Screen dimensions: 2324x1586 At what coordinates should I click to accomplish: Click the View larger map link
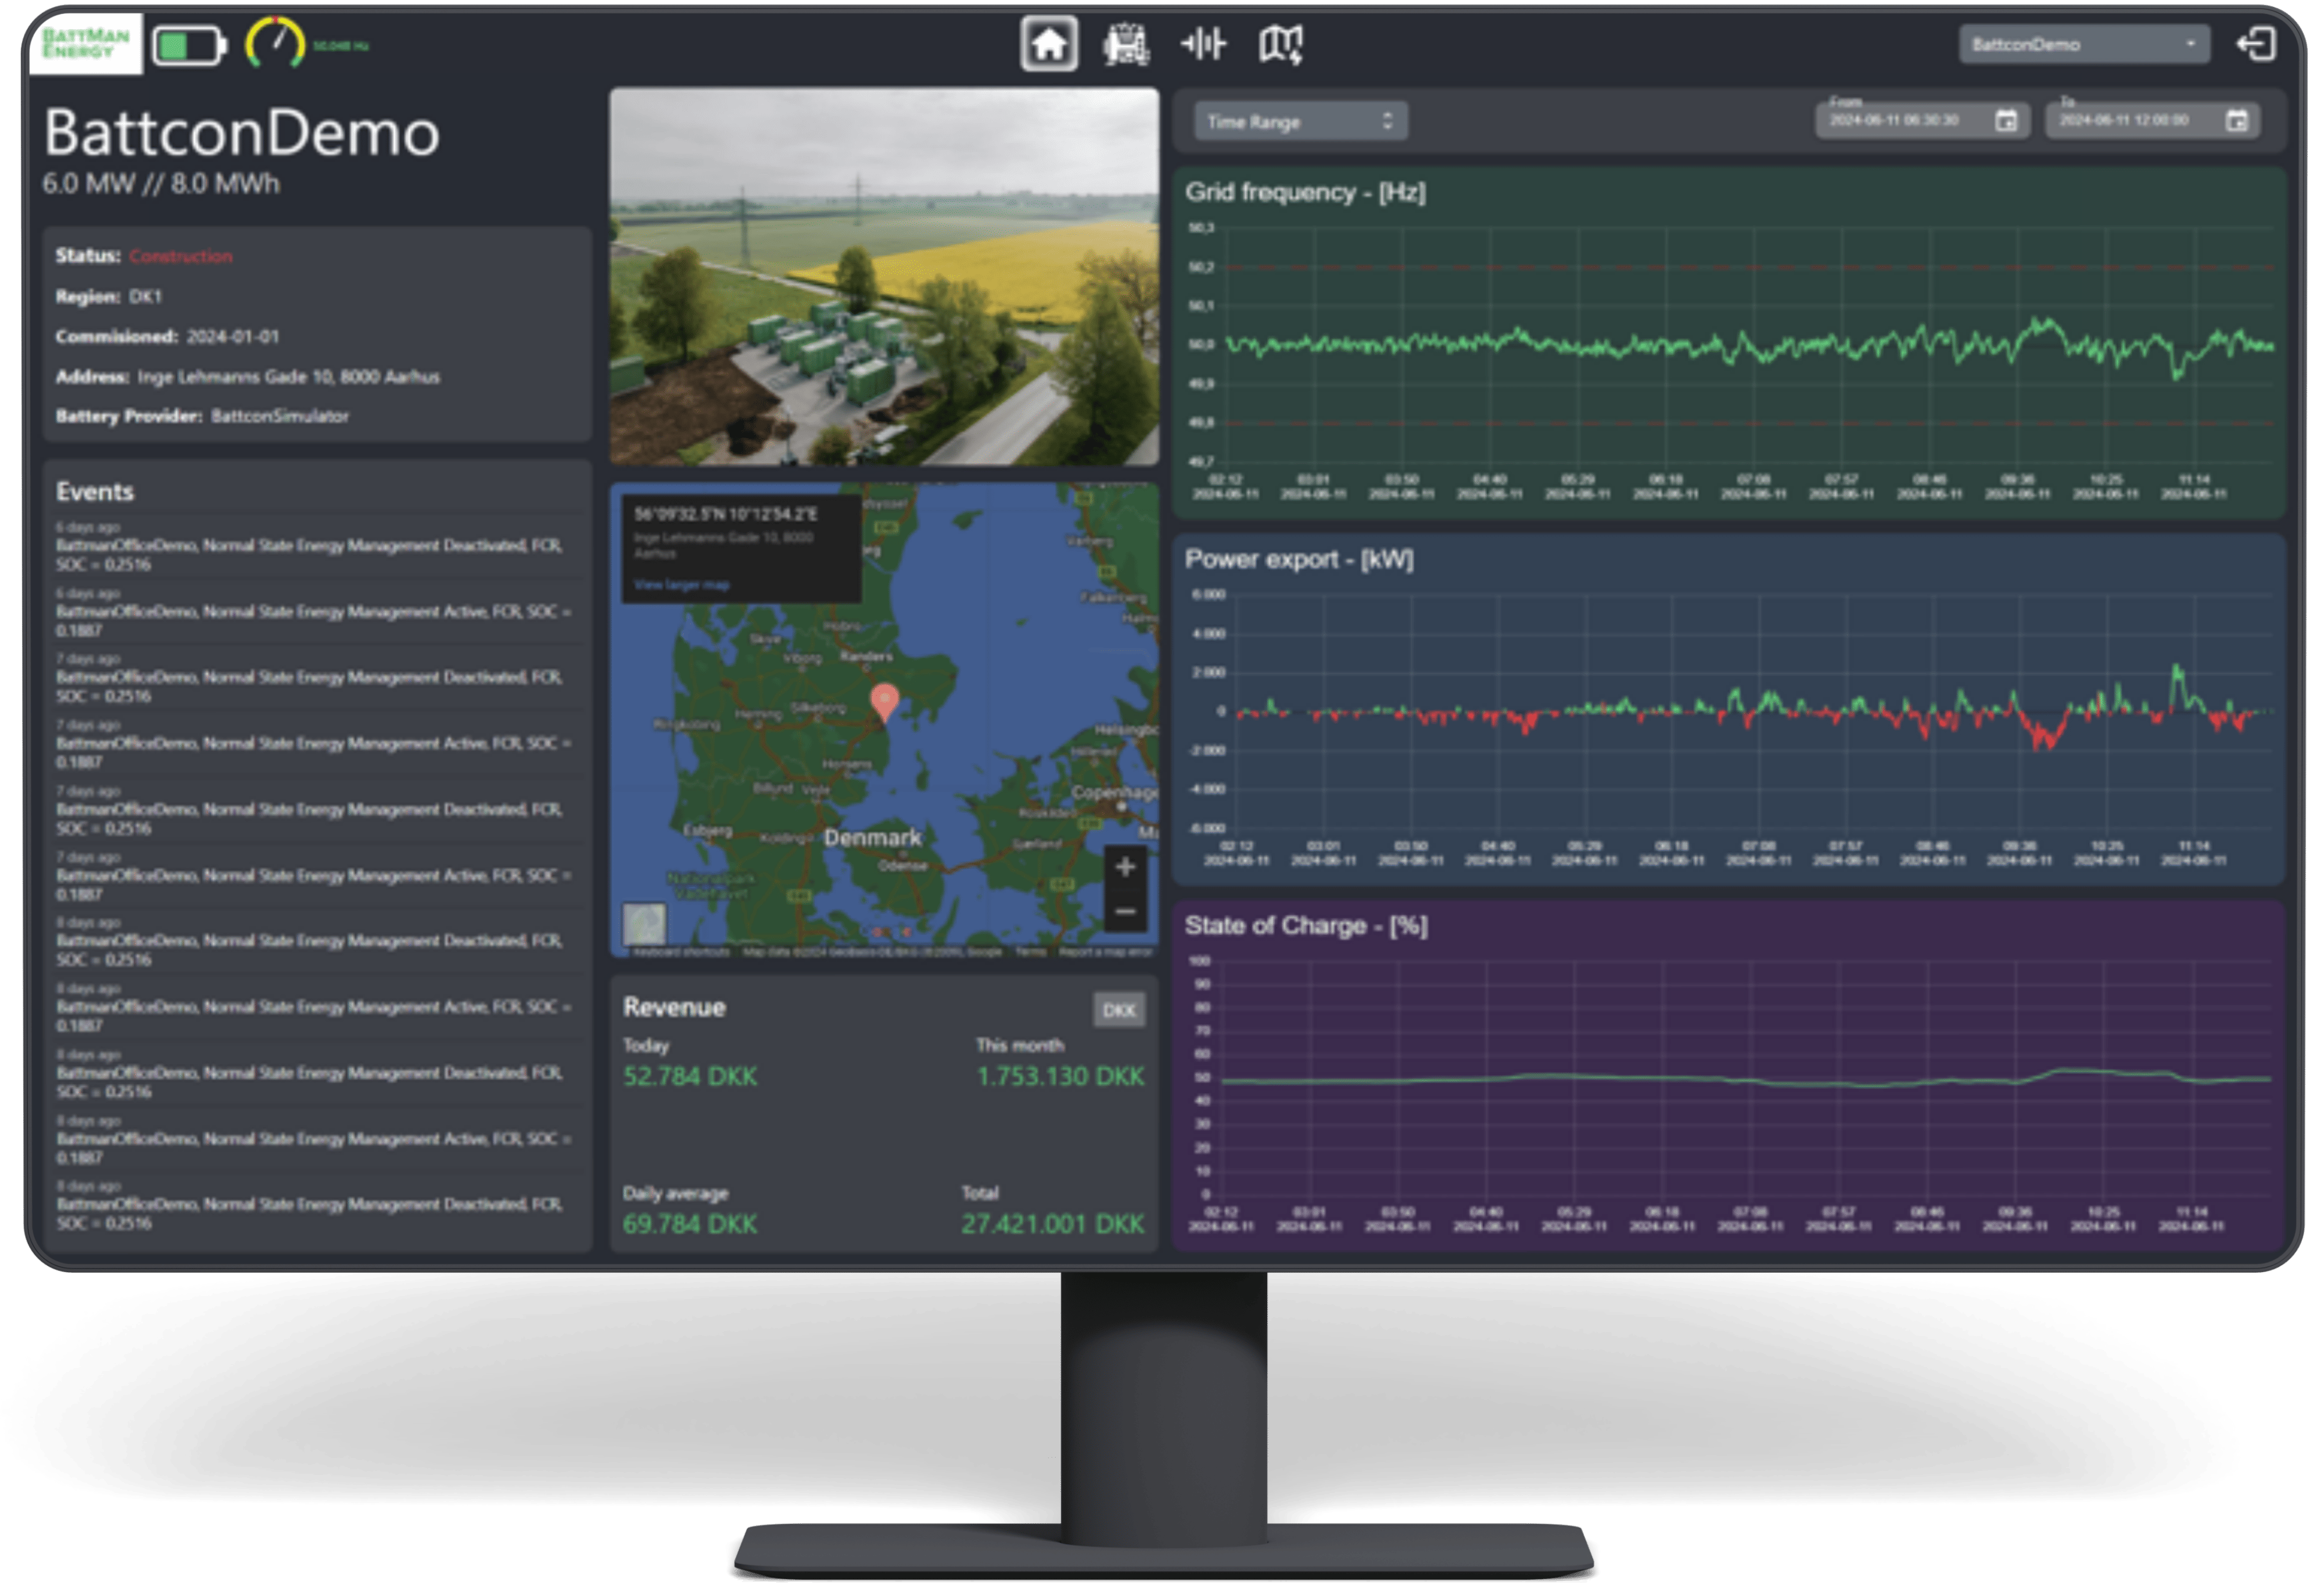682,585
